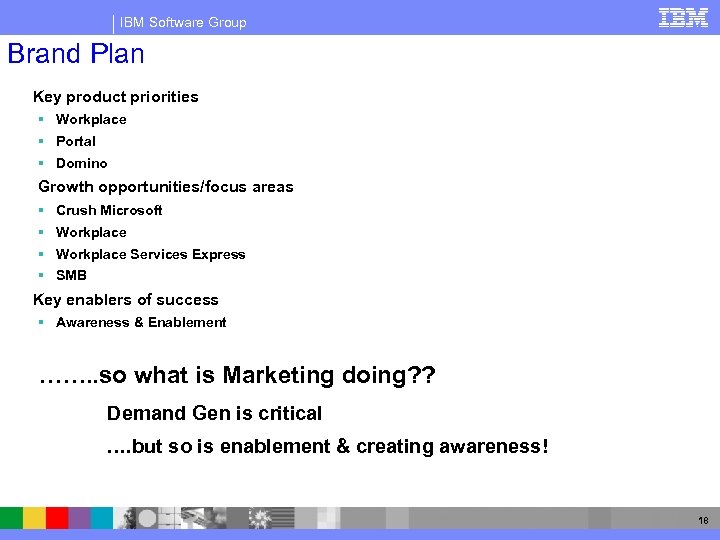Image resolution: width=720 pixels, height=540 pixels.
Task: Click the teal square in footer strip
Action: [101, 518]
